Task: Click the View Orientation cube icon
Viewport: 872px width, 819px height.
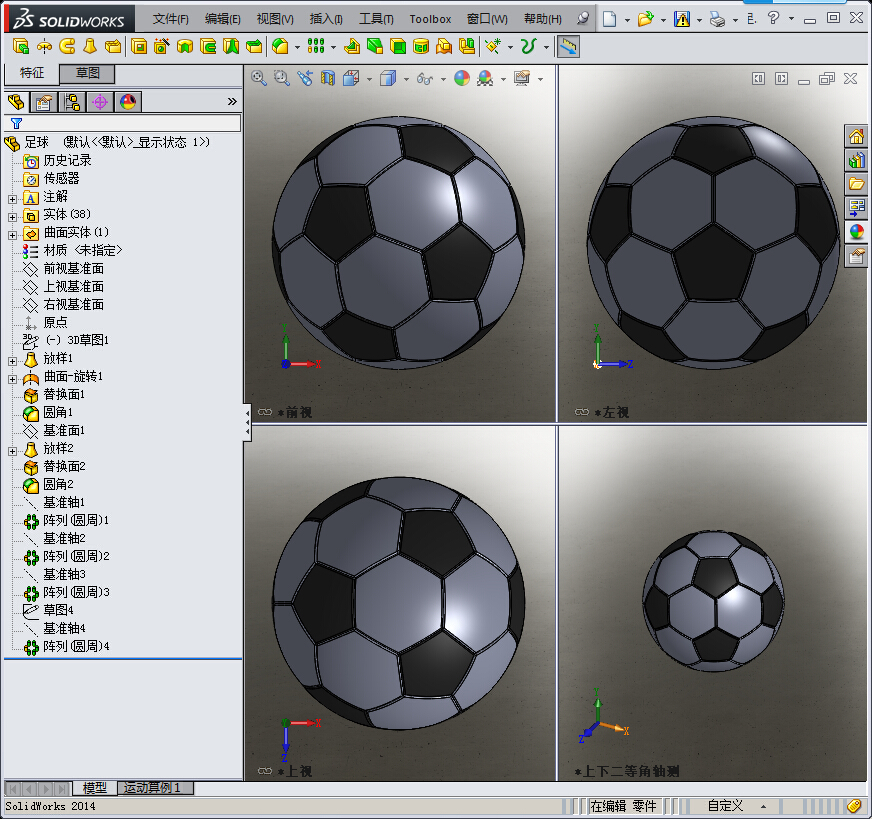Action: 351,78
